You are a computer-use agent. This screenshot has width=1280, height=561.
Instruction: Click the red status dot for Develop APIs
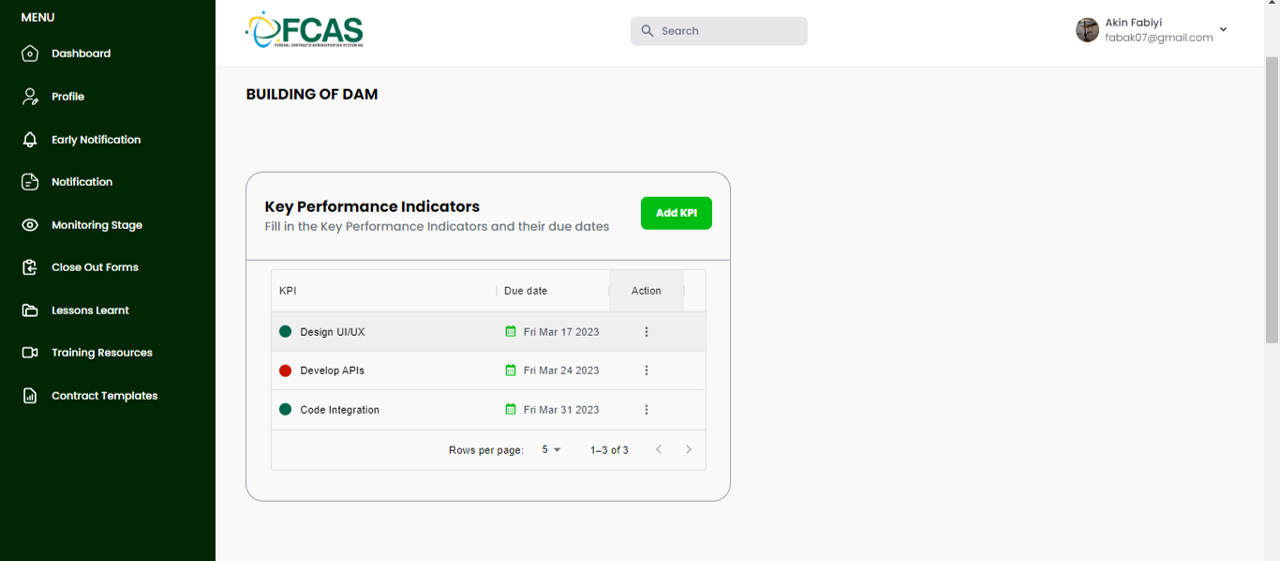click(x=285, y=371)
